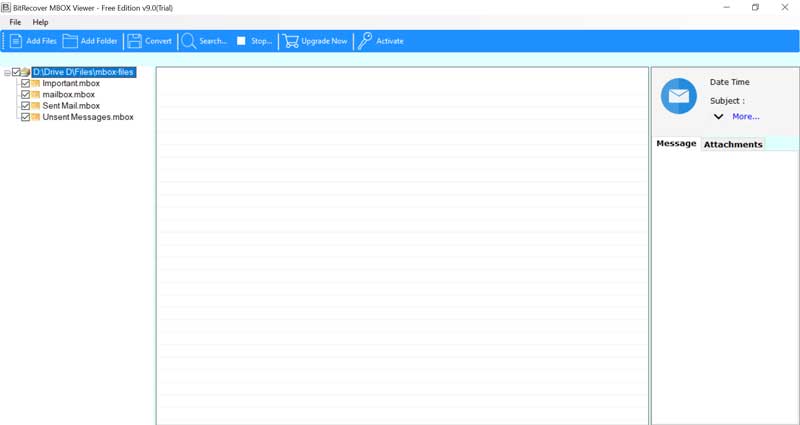This screenshot has height=425, width=800.
Task: Click the Add Files toolbar icon
Action: 16,41
